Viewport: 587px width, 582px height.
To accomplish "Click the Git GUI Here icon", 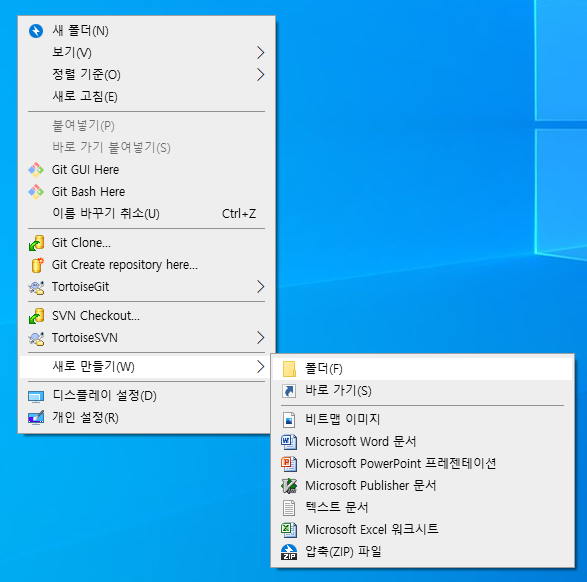I will pos(36,170).
